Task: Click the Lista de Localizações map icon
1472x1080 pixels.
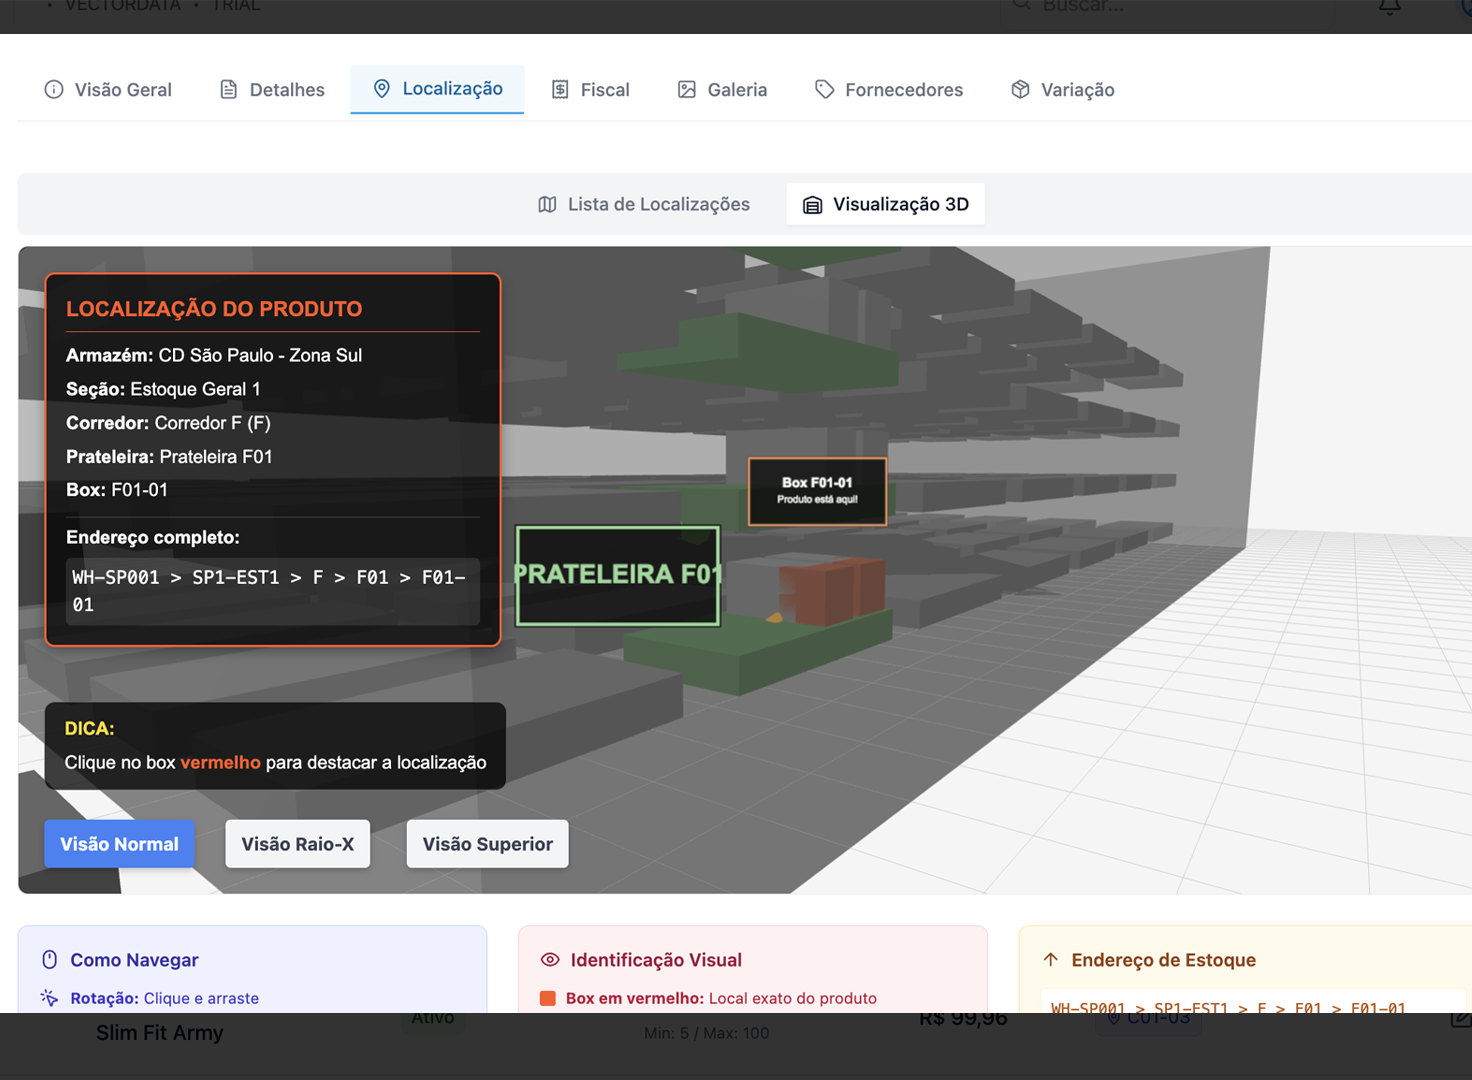Action: click(548, 204)
